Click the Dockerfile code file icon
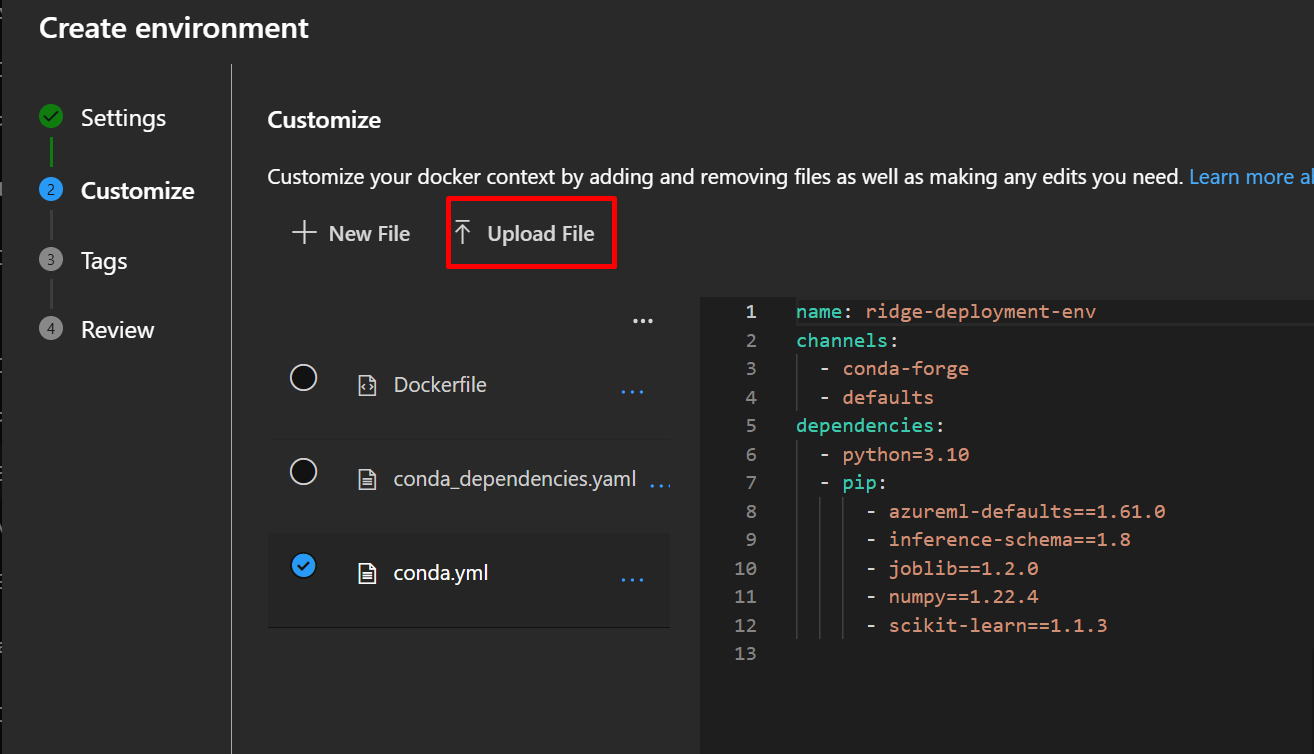 pos(367,386)
